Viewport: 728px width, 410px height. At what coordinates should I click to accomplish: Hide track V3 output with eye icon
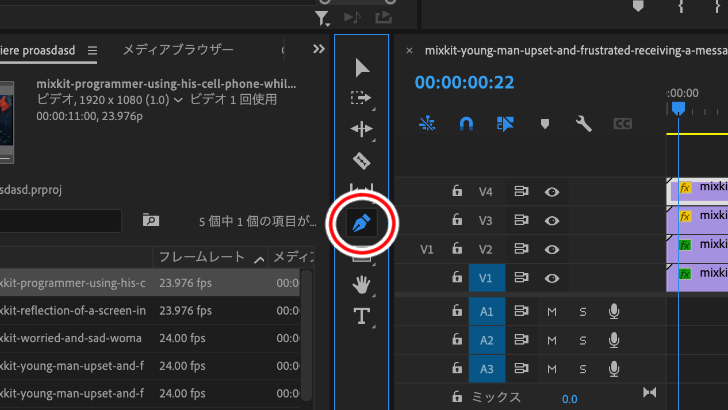(552, 221)
